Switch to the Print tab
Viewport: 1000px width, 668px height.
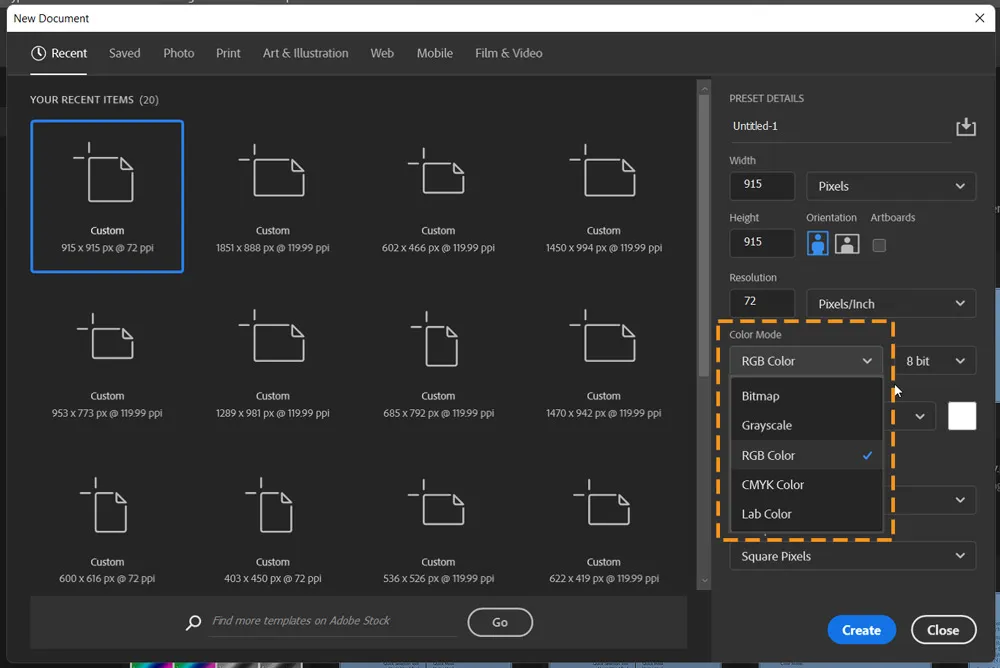click(x=228, y=53)
